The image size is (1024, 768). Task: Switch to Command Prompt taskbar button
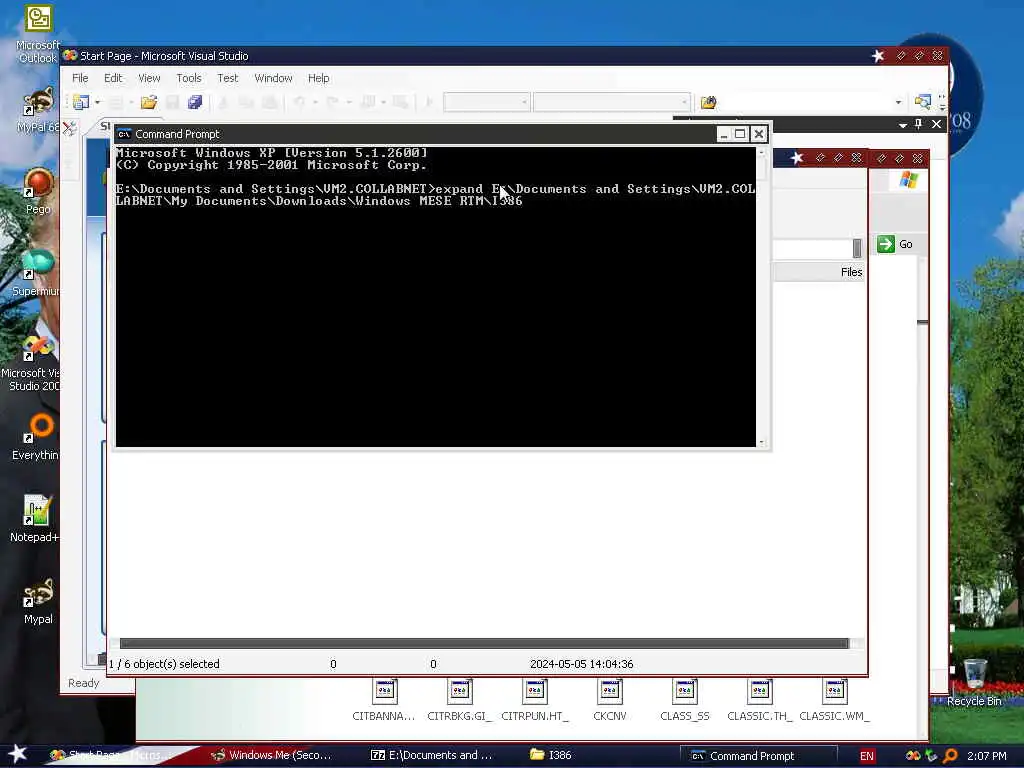758,756
